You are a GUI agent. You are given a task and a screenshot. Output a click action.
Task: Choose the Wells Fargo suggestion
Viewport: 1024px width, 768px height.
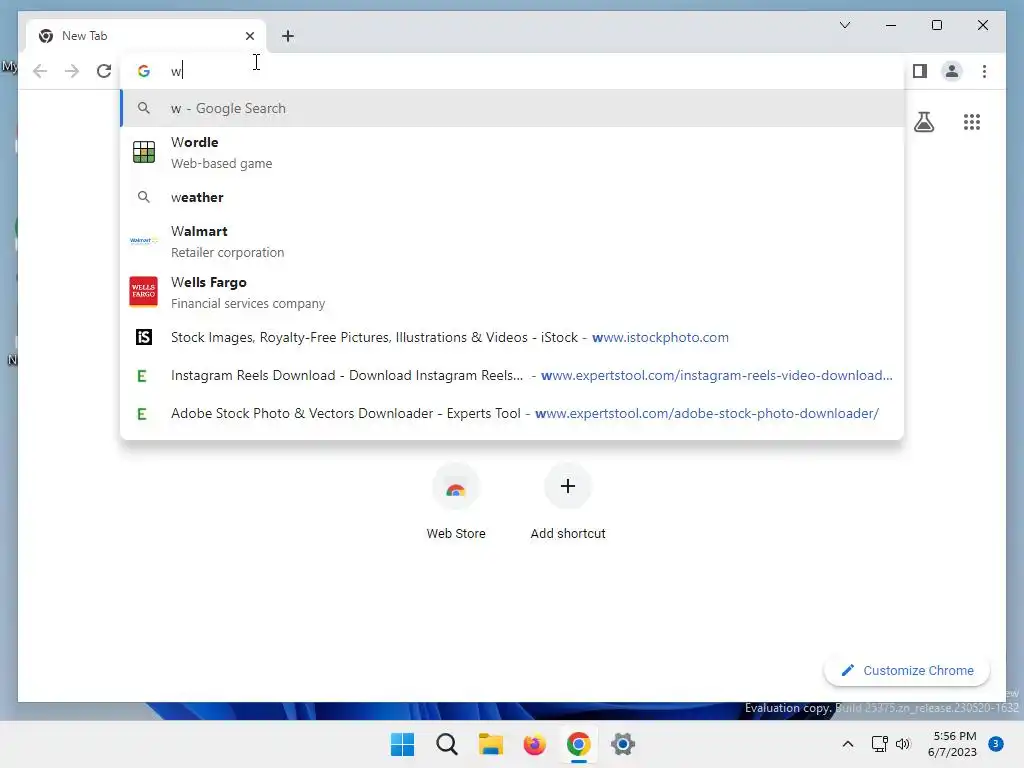[513, 292]
